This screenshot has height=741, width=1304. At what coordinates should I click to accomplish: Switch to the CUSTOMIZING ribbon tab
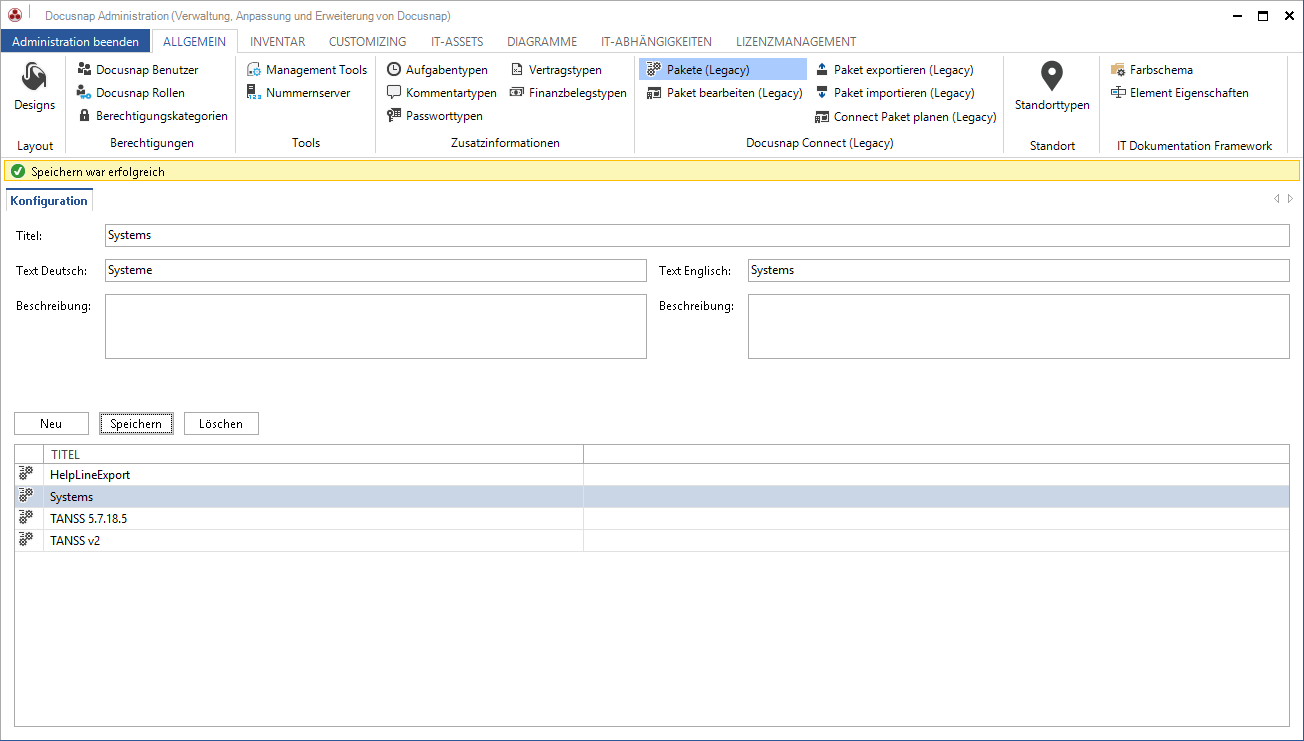(x=368, y=42)
